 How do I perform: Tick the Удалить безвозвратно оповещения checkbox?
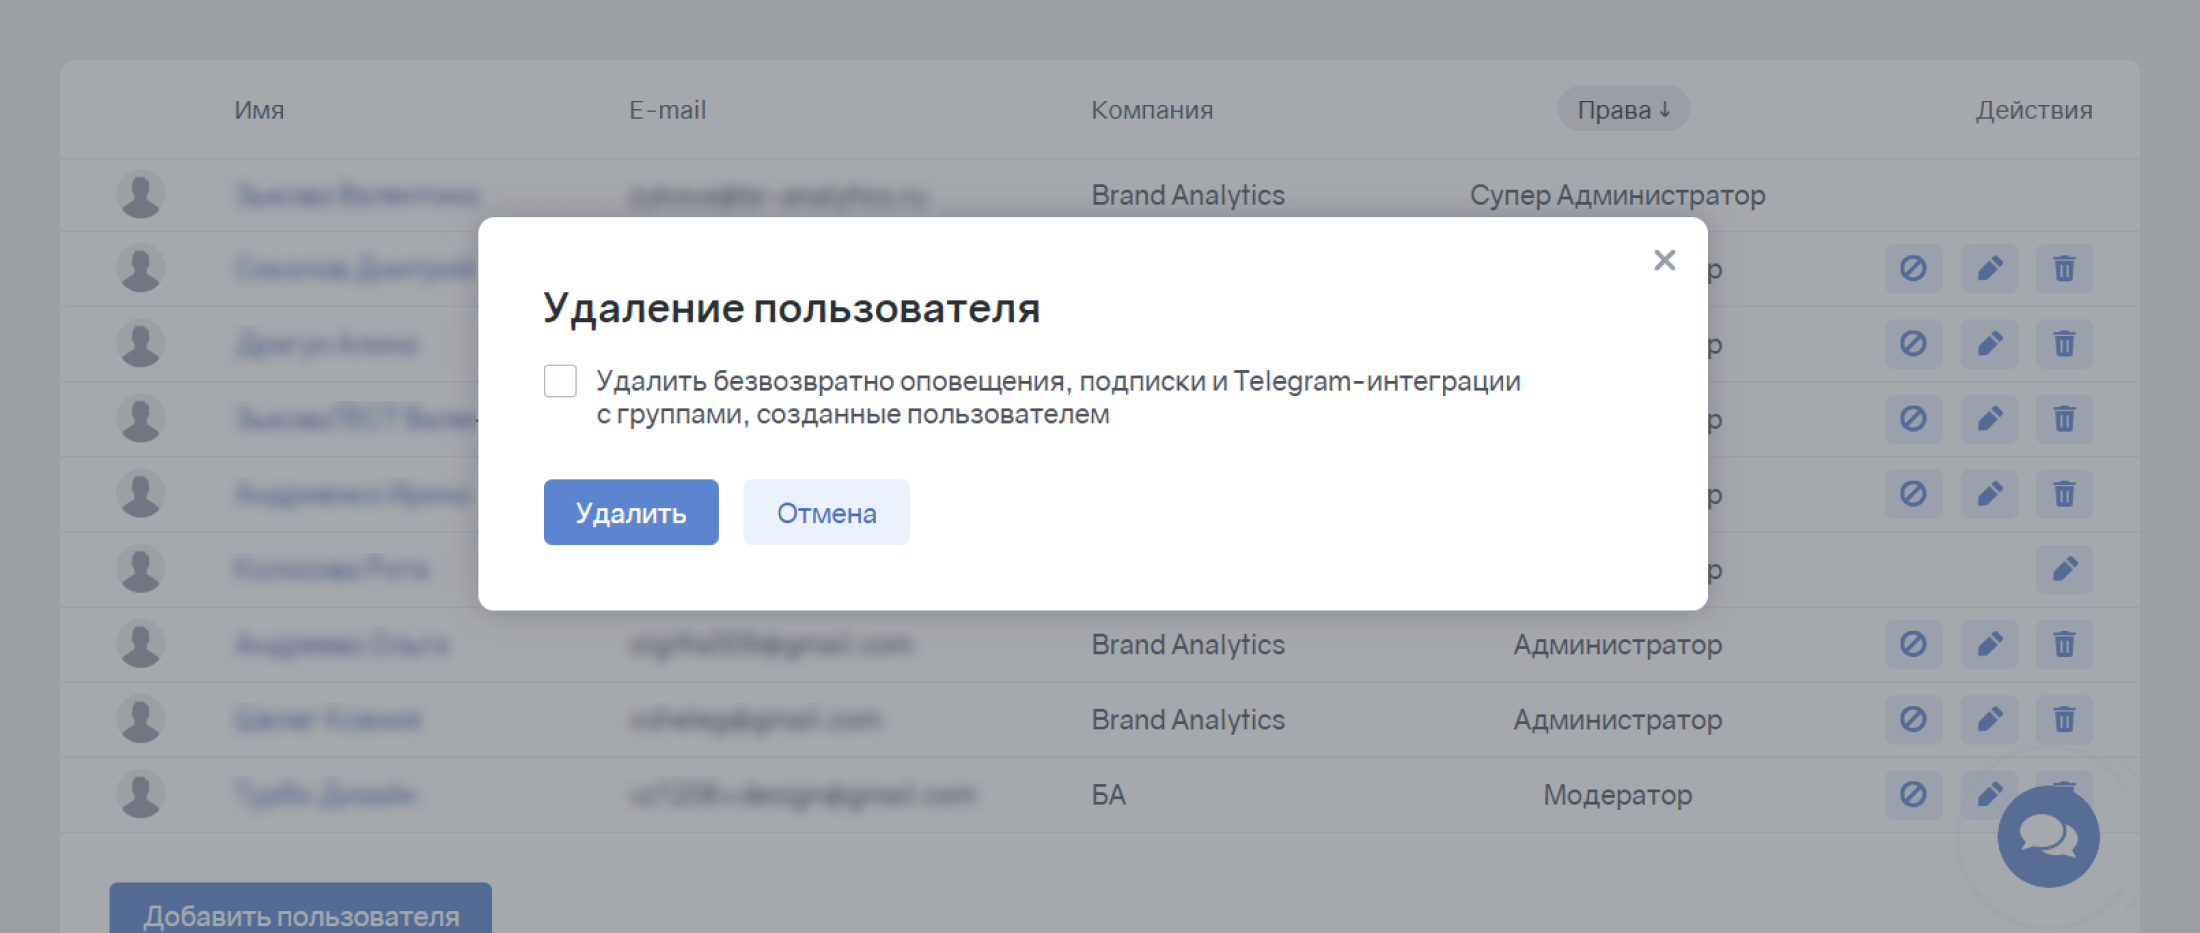[x=560, y=381]
